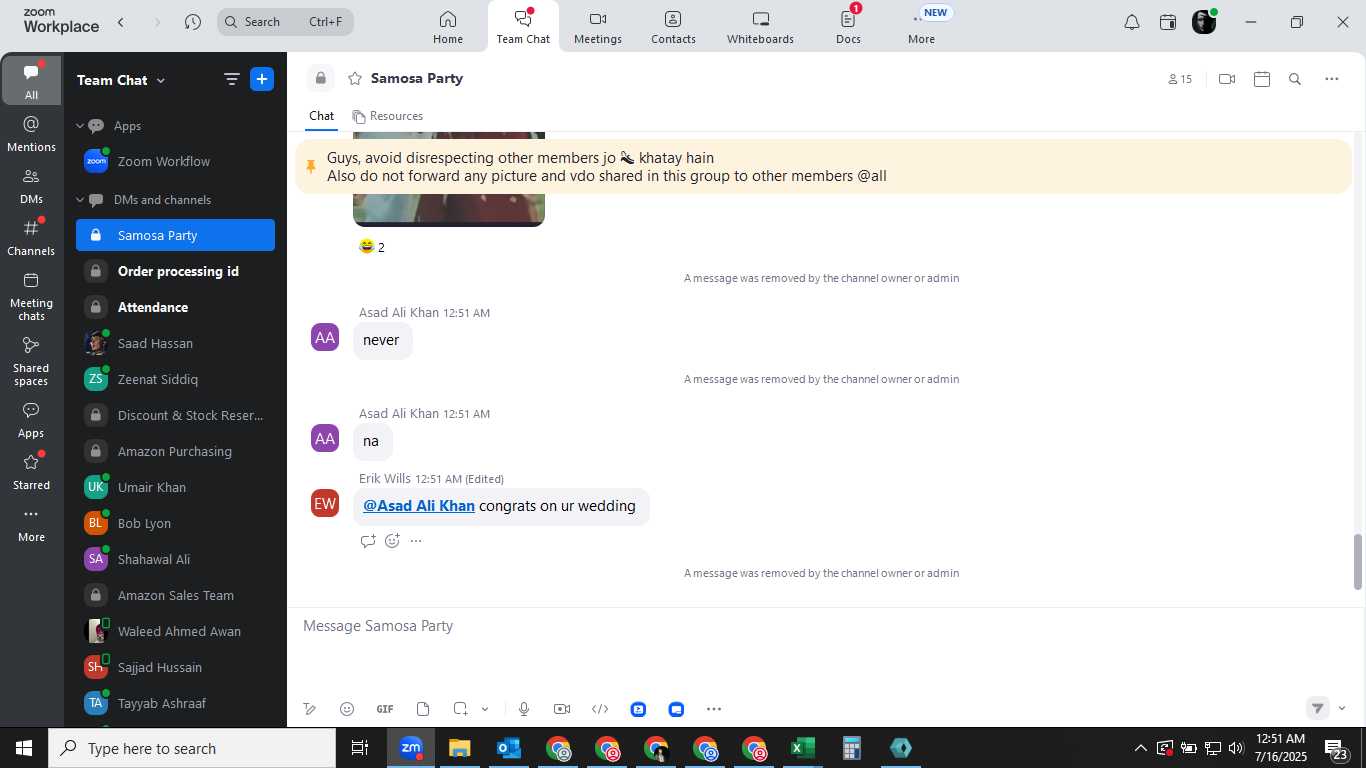Image resolution: width=1366 pixels, height=768 pixels.
Task: Star the Samosa Party channel
Action: point(354,79)
